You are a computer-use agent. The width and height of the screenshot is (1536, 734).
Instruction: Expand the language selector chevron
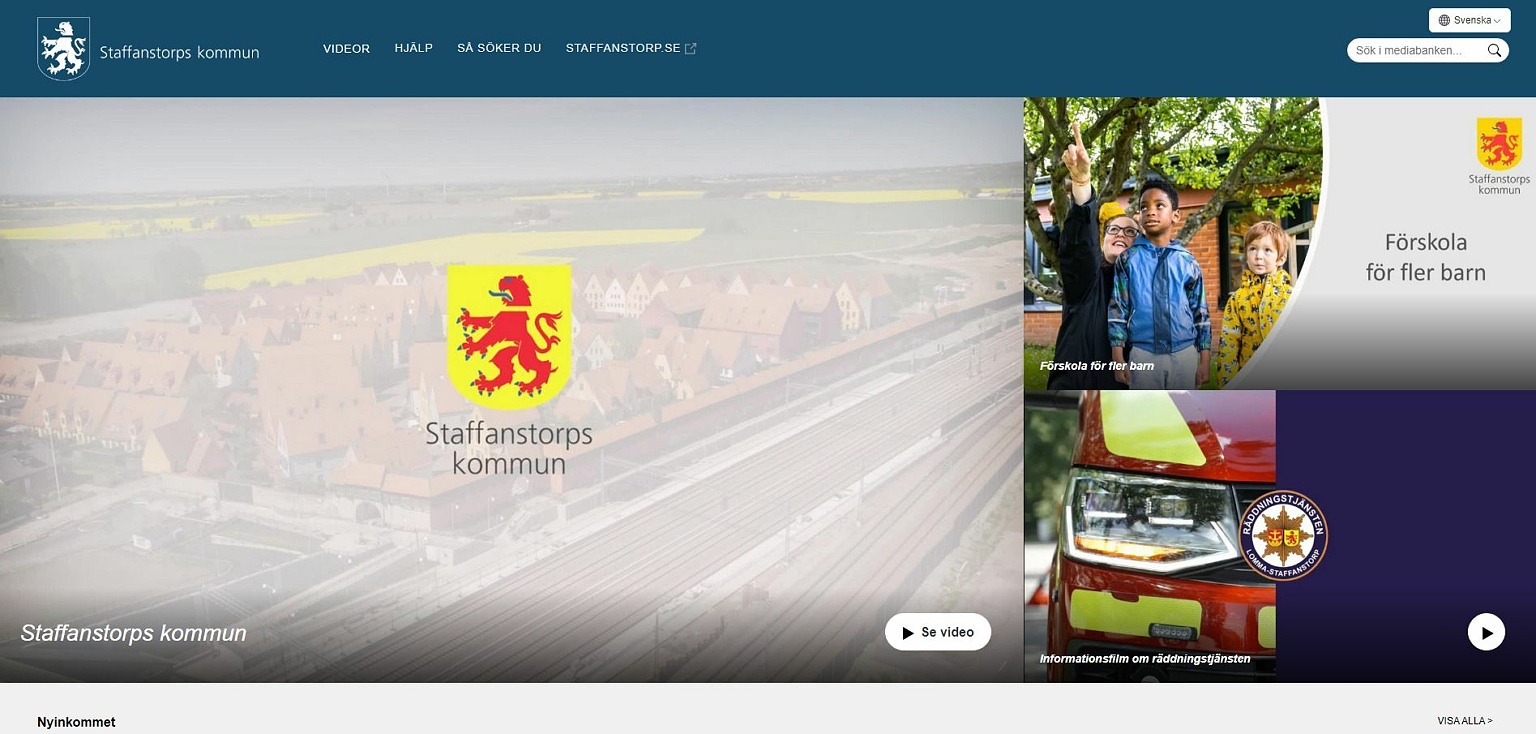(1495, 20)
